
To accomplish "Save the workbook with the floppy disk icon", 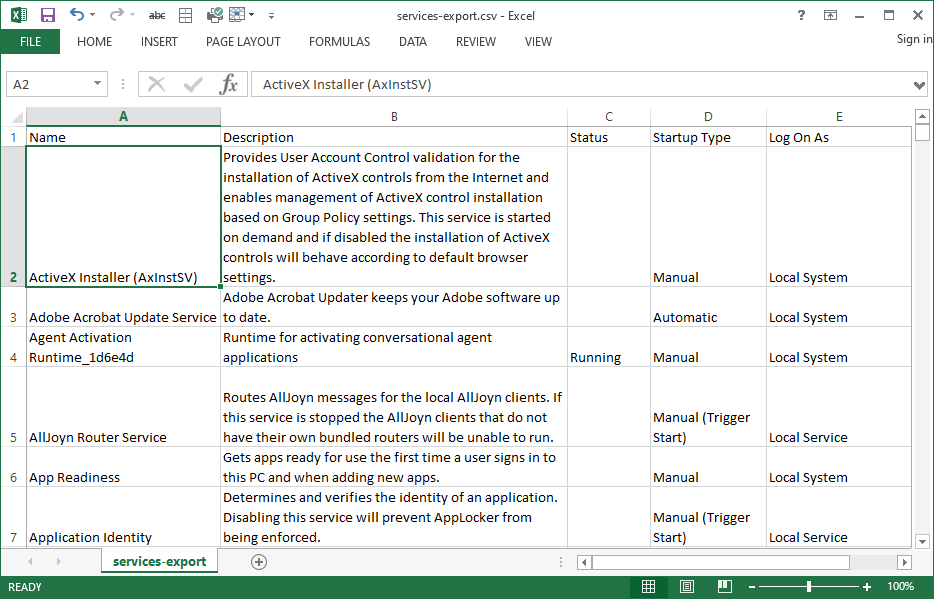I will (x=48, y=15).
